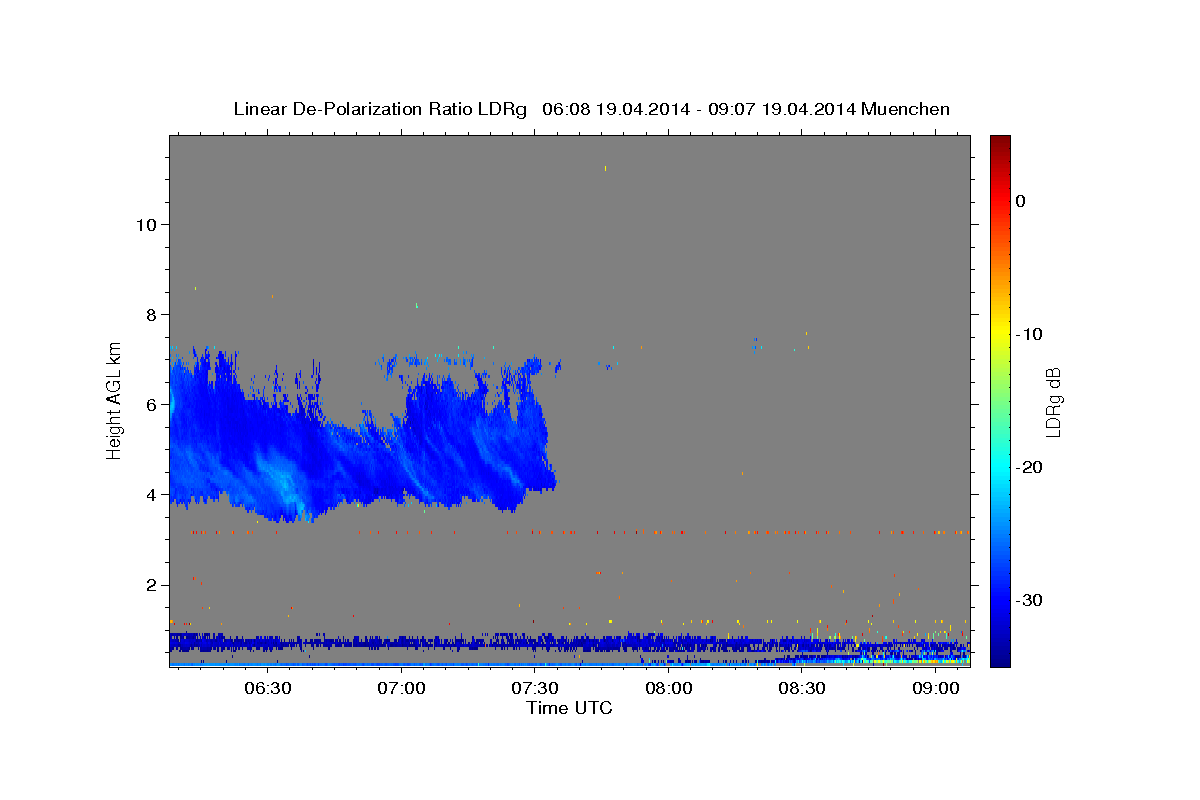Click the 06:30 time tick label

[x=267, y=688]
